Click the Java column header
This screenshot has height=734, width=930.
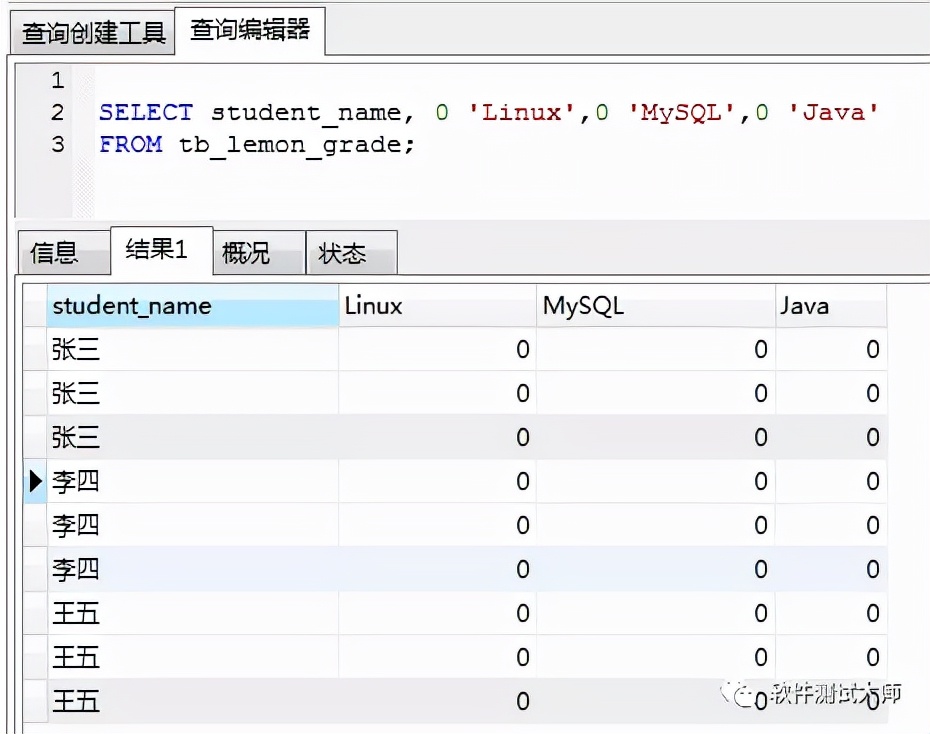[x=830, y=306]
